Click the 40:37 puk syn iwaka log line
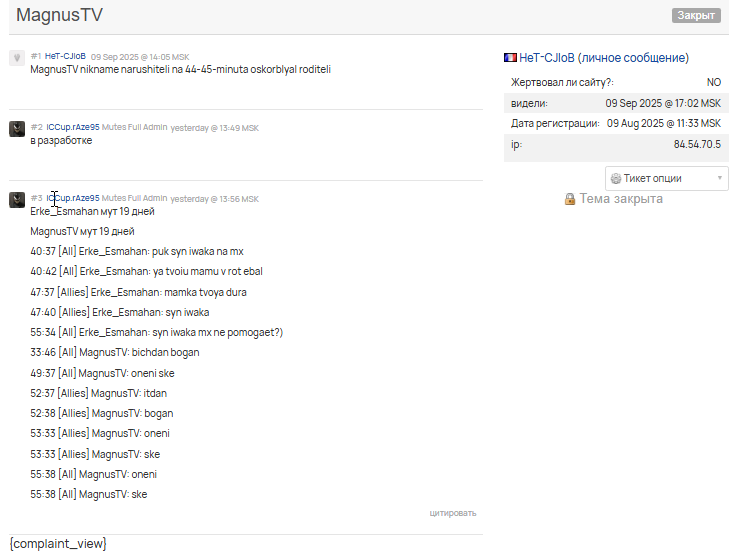The height and width of the screenshot is (553, 736). pyautogui.click(x=137, y=252)
